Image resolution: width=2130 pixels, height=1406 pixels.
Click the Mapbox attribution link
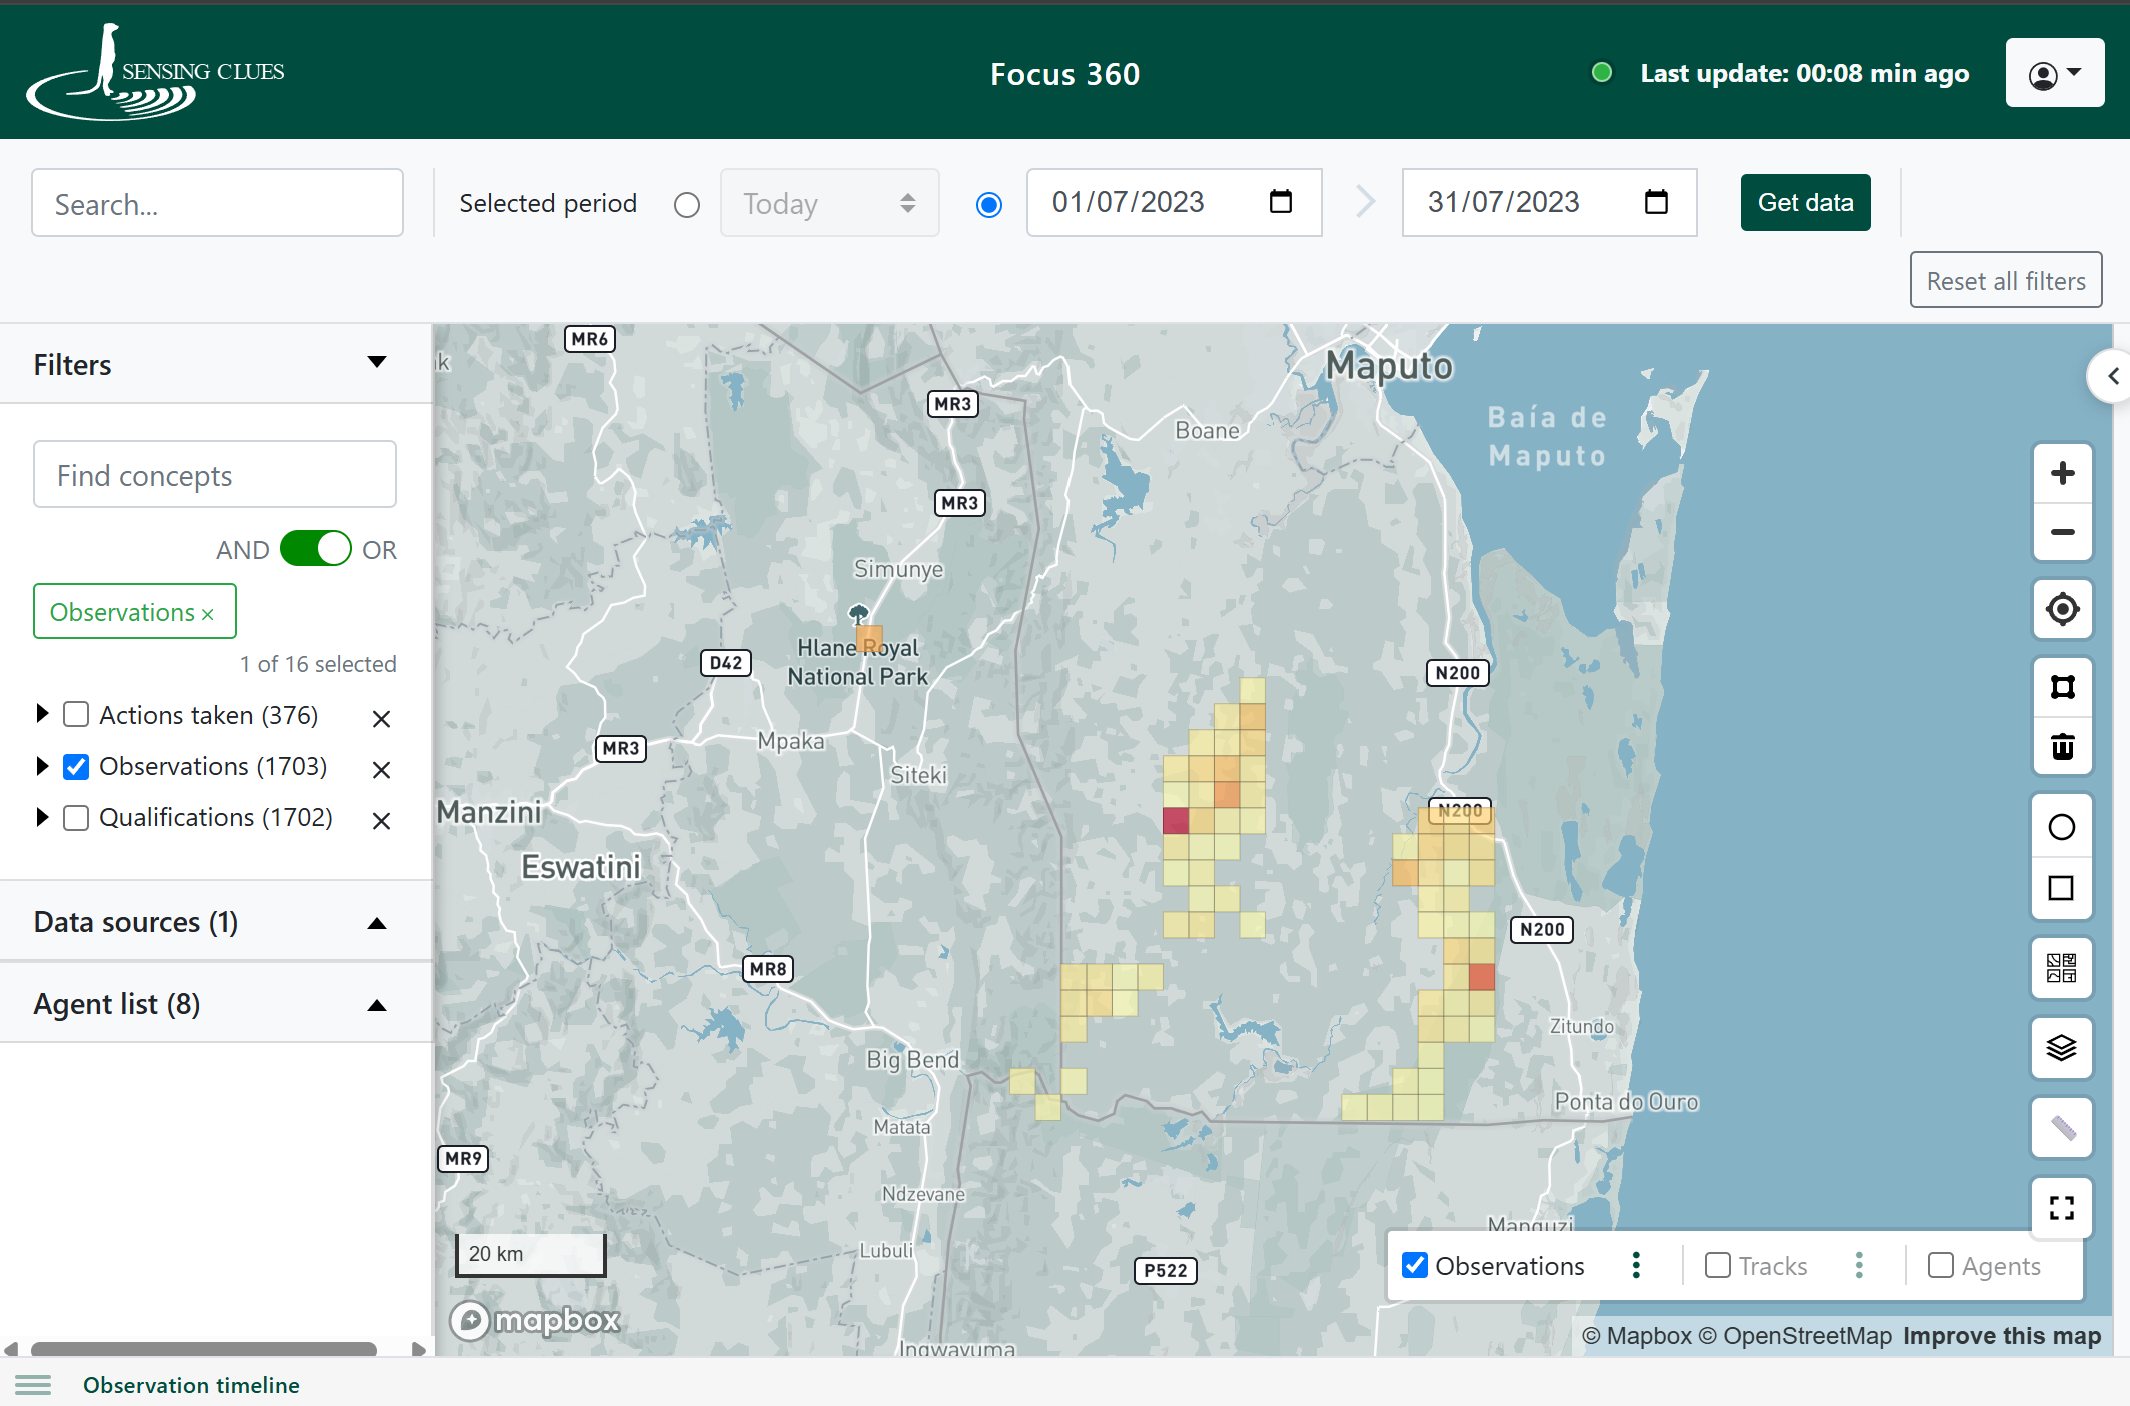[1637, 1336]
